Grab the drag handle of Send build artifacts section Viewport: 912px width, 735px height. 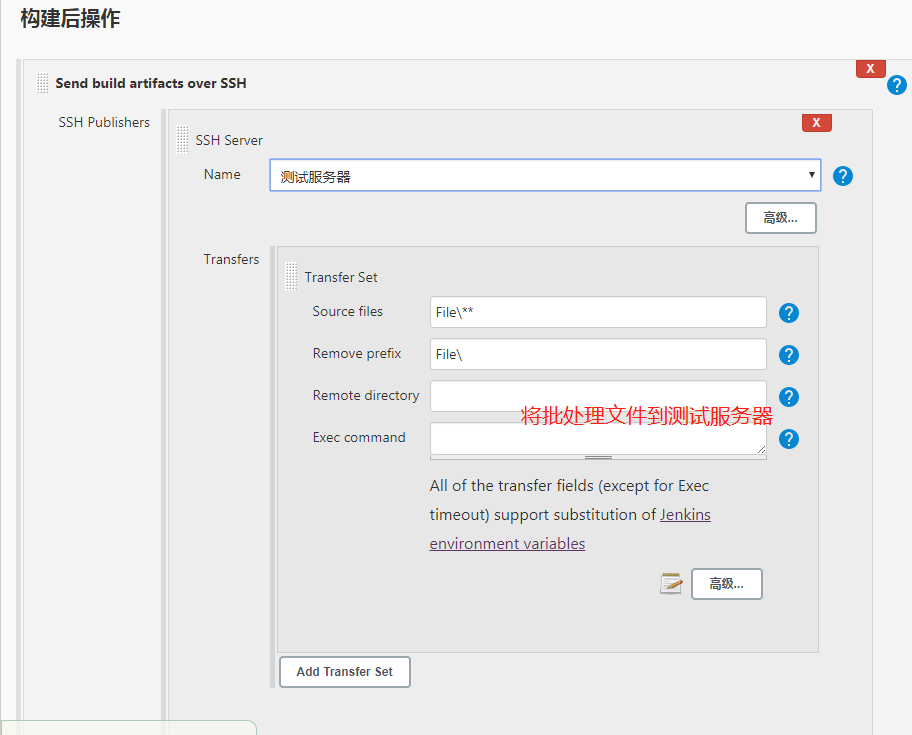point(42,83)
